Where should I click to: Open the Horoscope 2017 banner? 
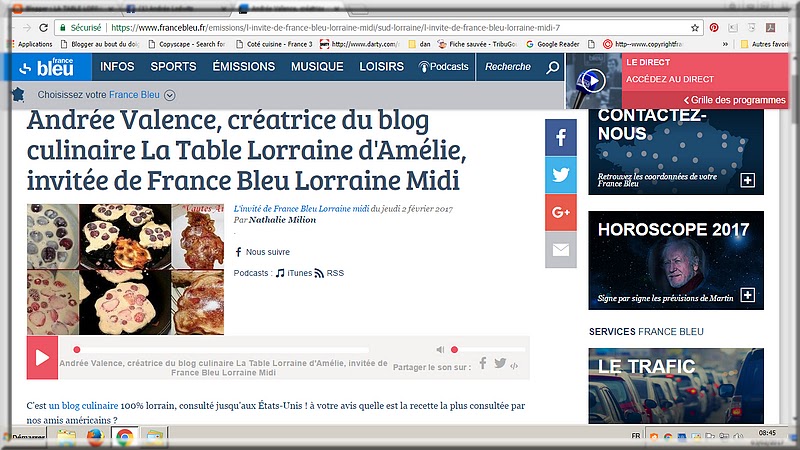click(x=676, y=260)
